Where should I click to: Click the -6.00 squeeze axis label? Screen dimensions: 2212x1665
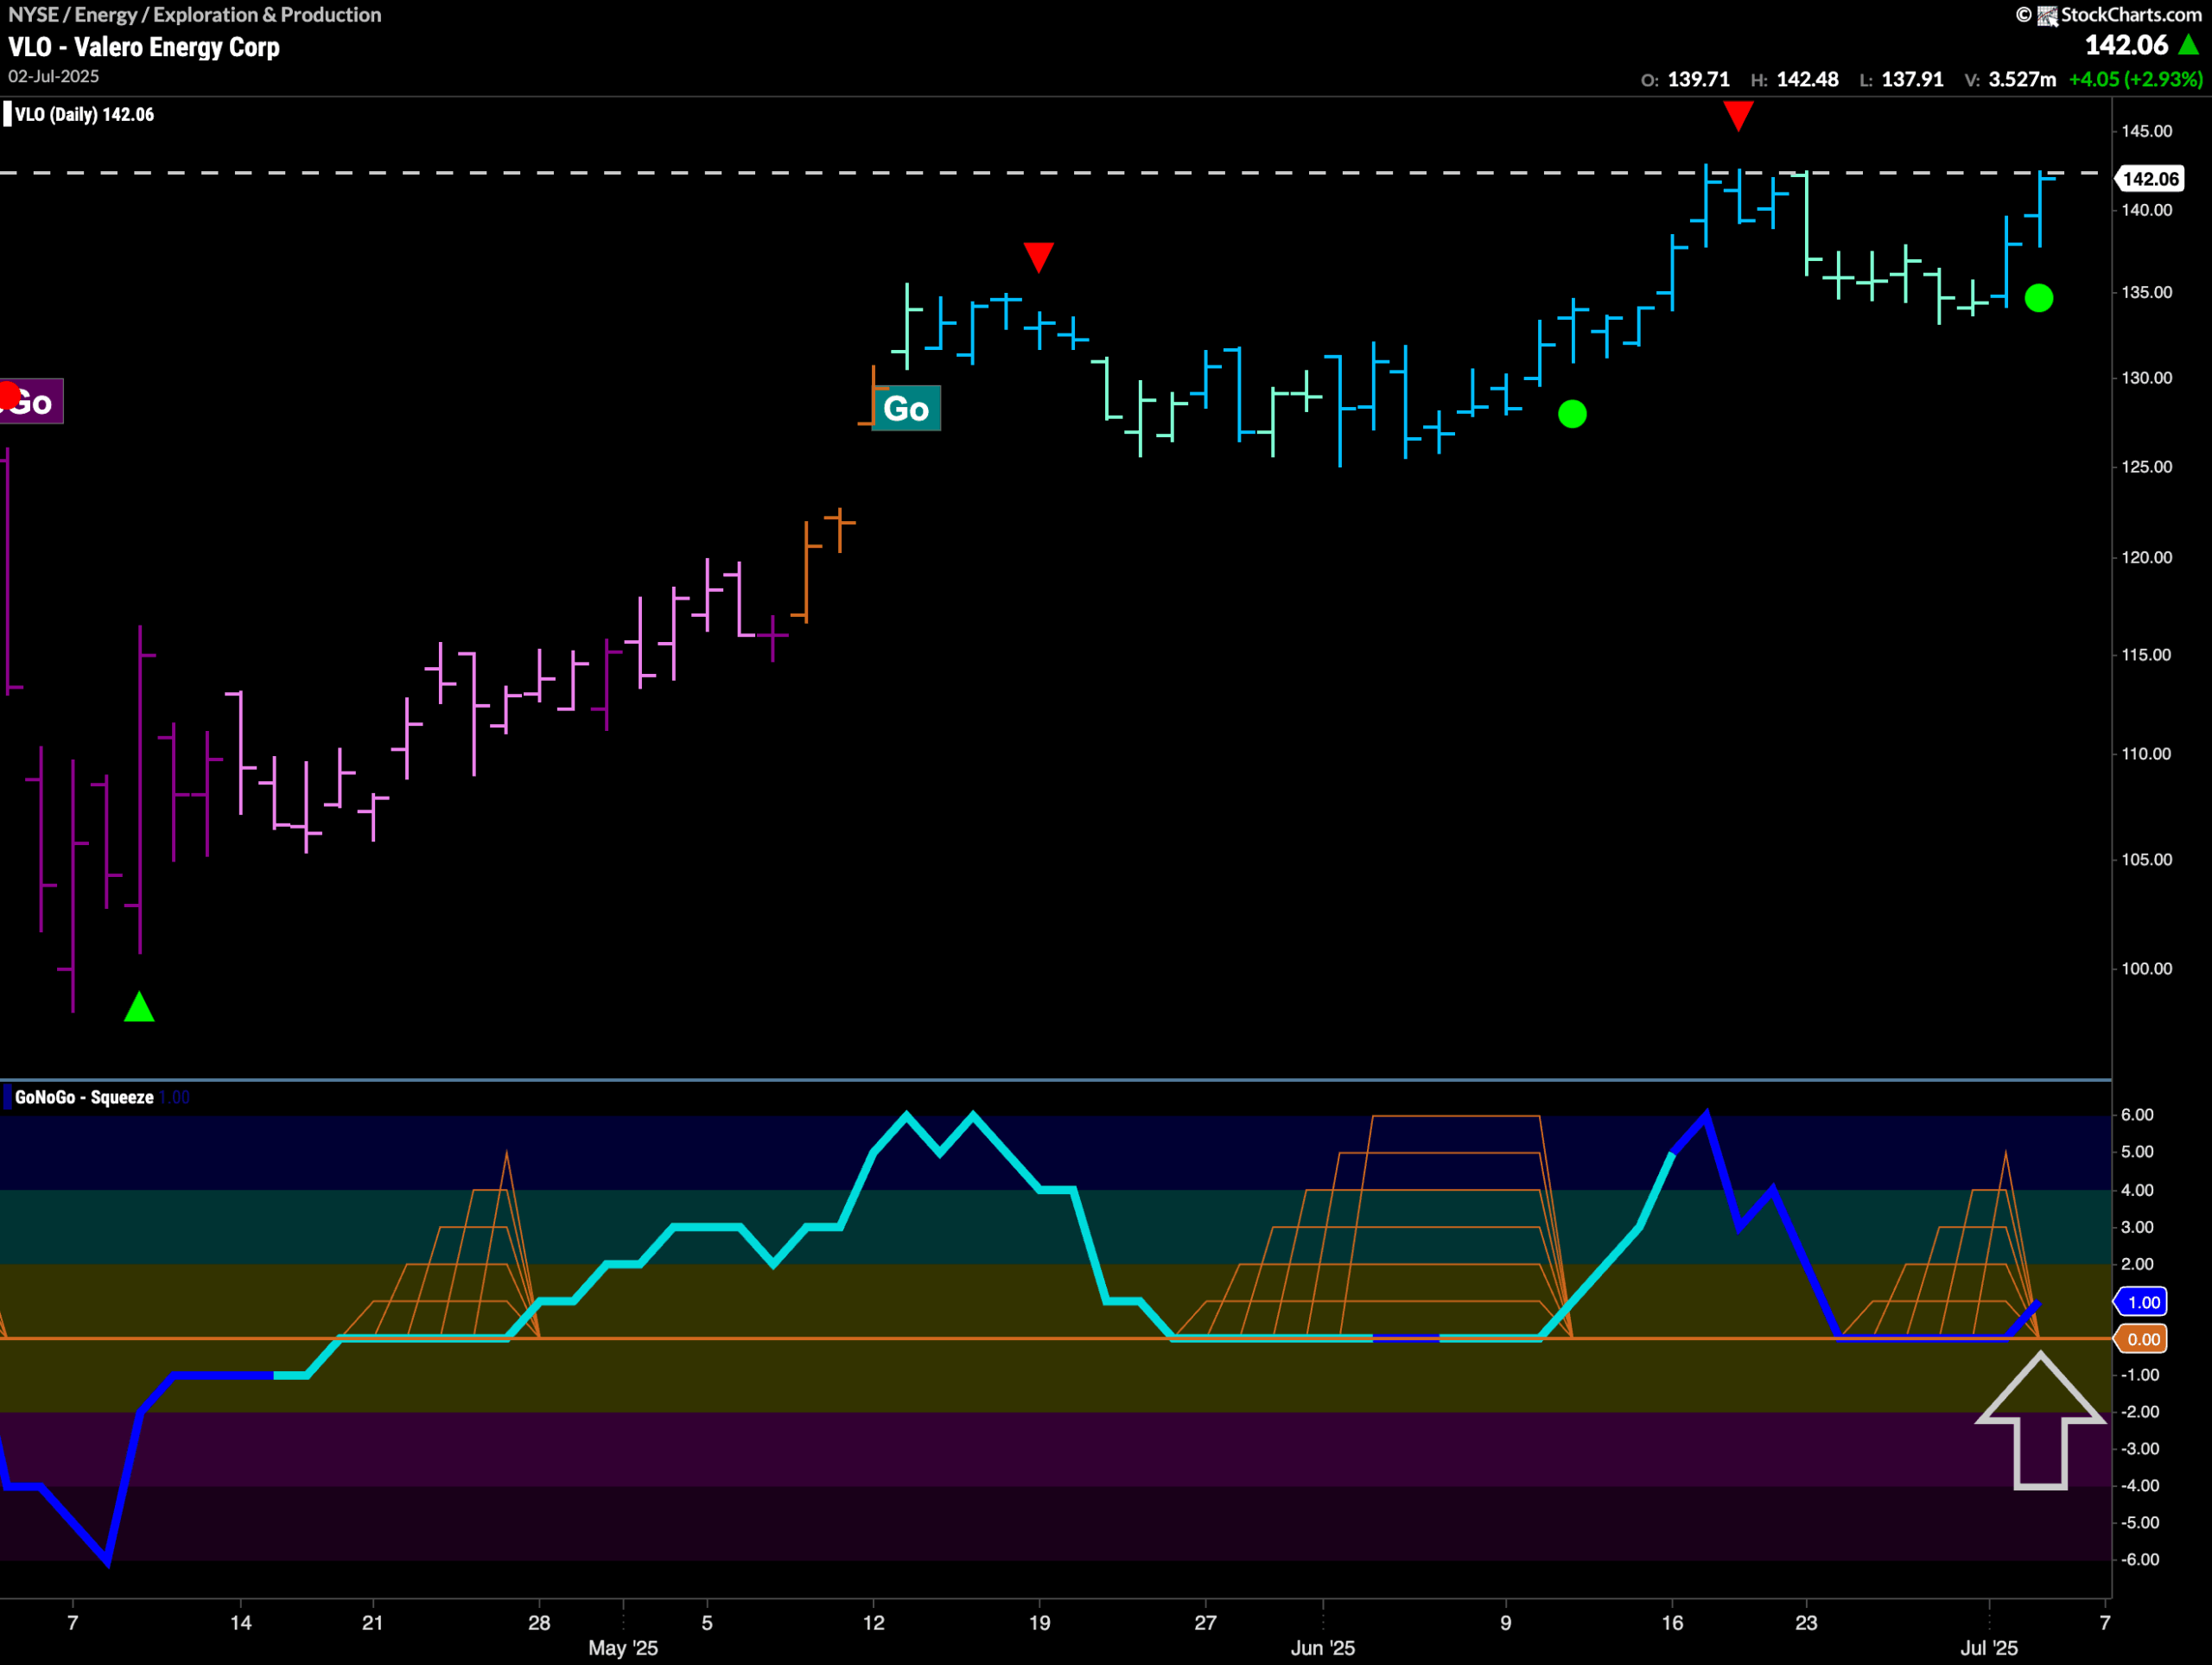(x=2139, y=1559)
